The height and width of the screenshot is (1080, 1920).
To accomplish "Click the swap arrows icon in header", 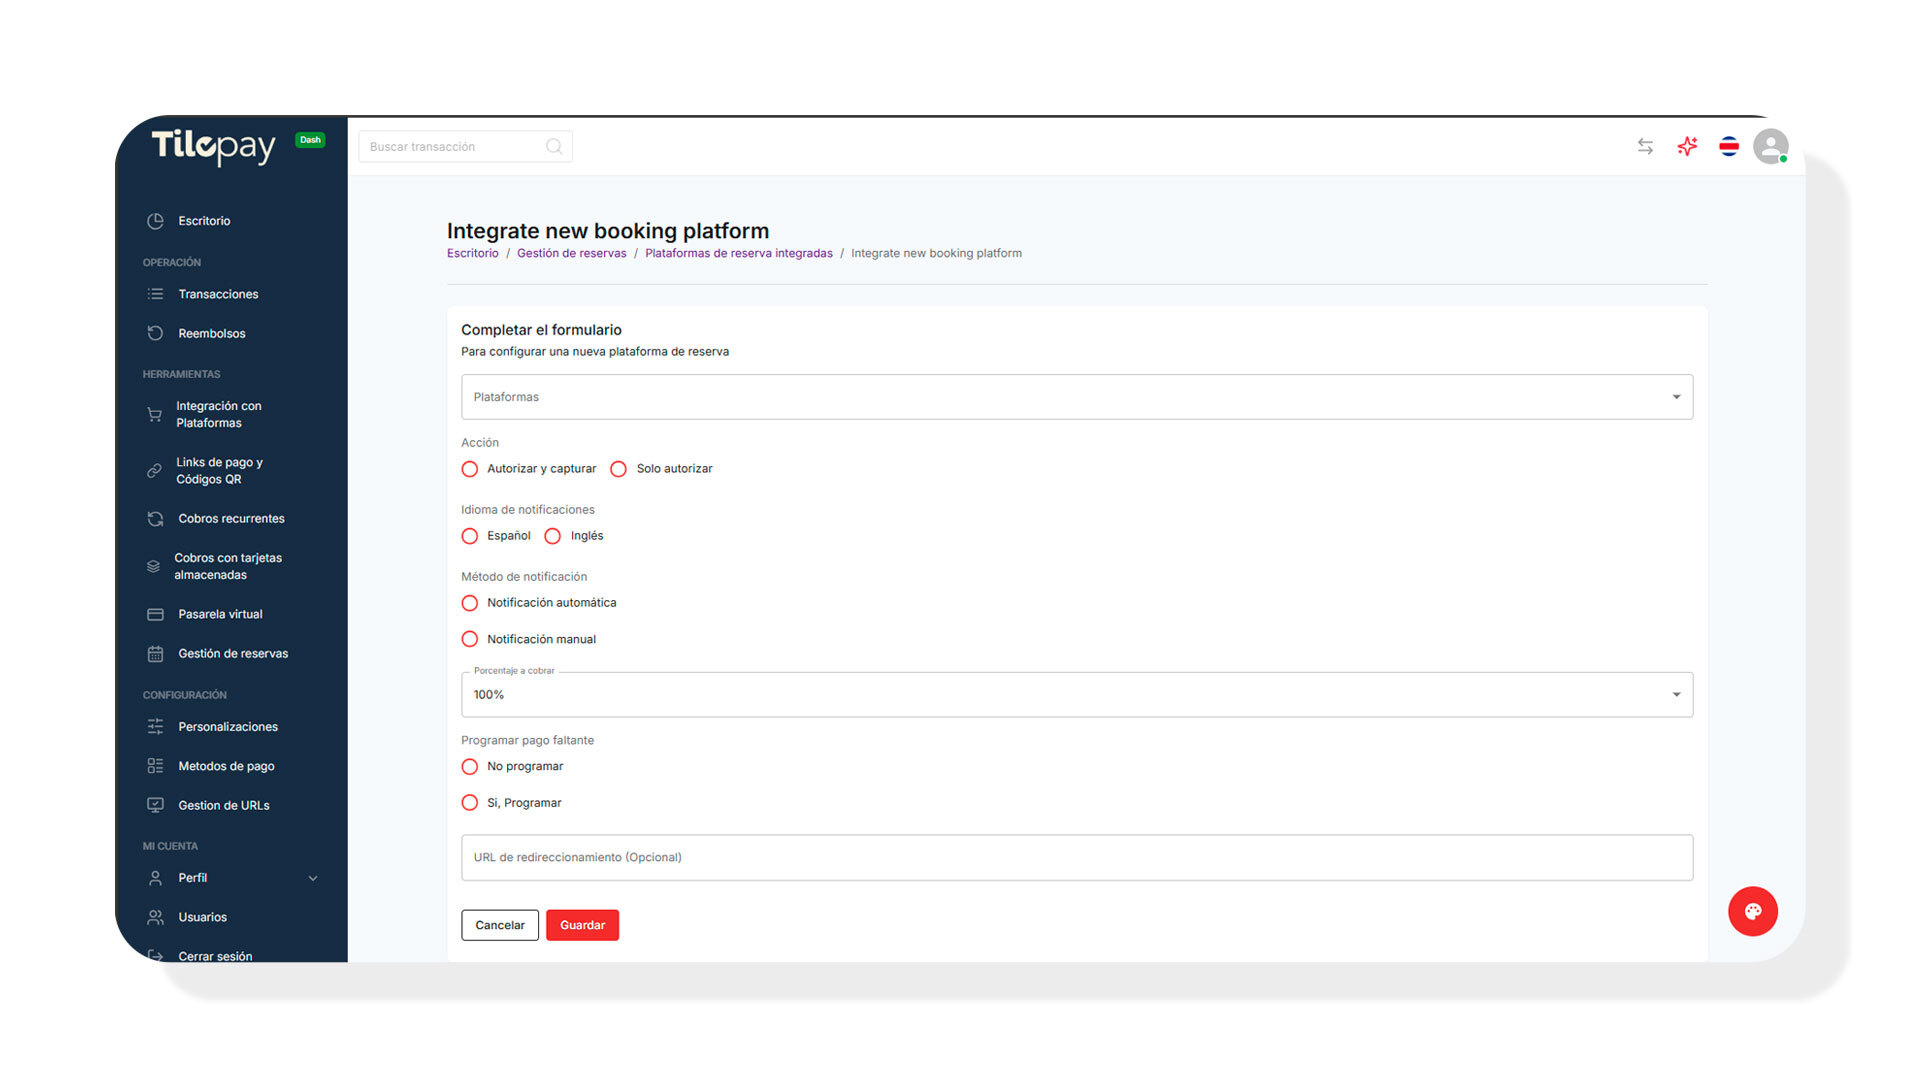I will point(1645,147).
